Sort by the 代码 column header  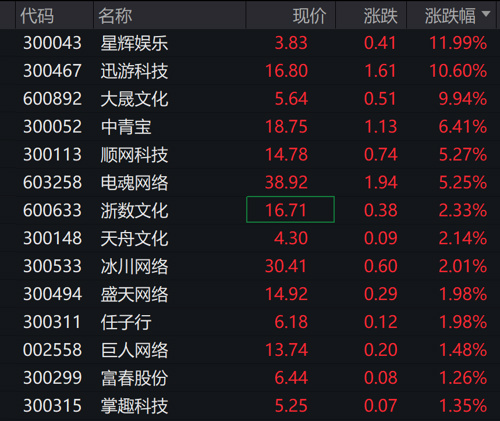coord(37,16)
